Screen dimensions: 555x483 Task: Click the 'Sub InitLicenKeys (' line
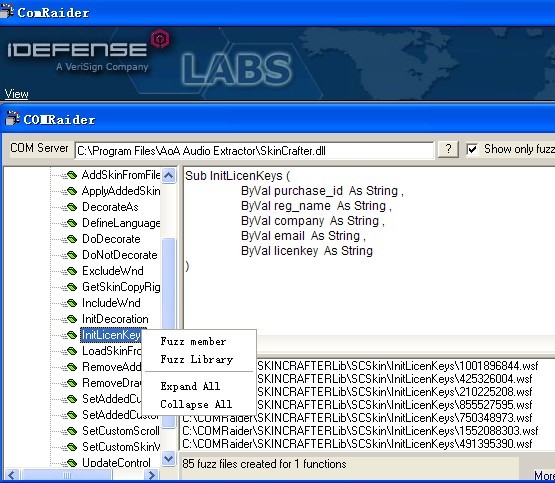coord(238,176)
